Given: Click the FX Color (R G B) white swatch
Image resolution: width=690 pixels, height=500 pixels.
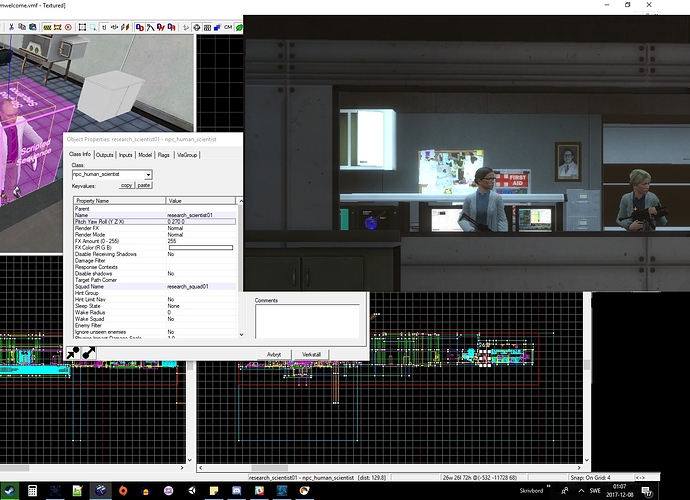Looking at the screenshot, I should click(x=201, y=248).
